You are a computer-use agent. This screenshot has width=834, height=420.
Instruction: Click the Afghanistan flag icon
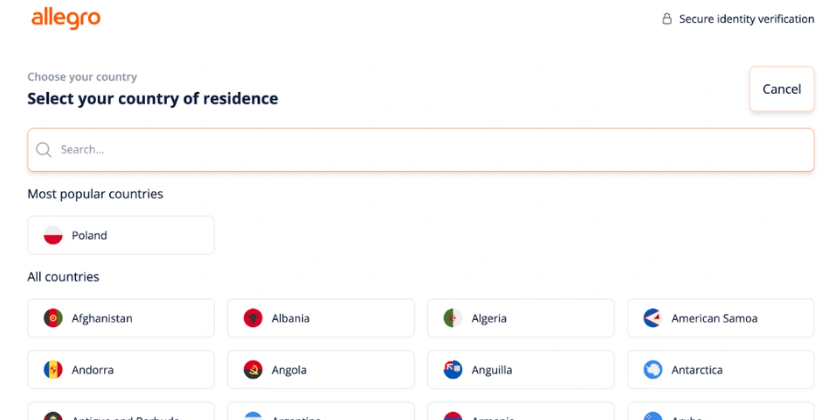[x=53, y=318]
